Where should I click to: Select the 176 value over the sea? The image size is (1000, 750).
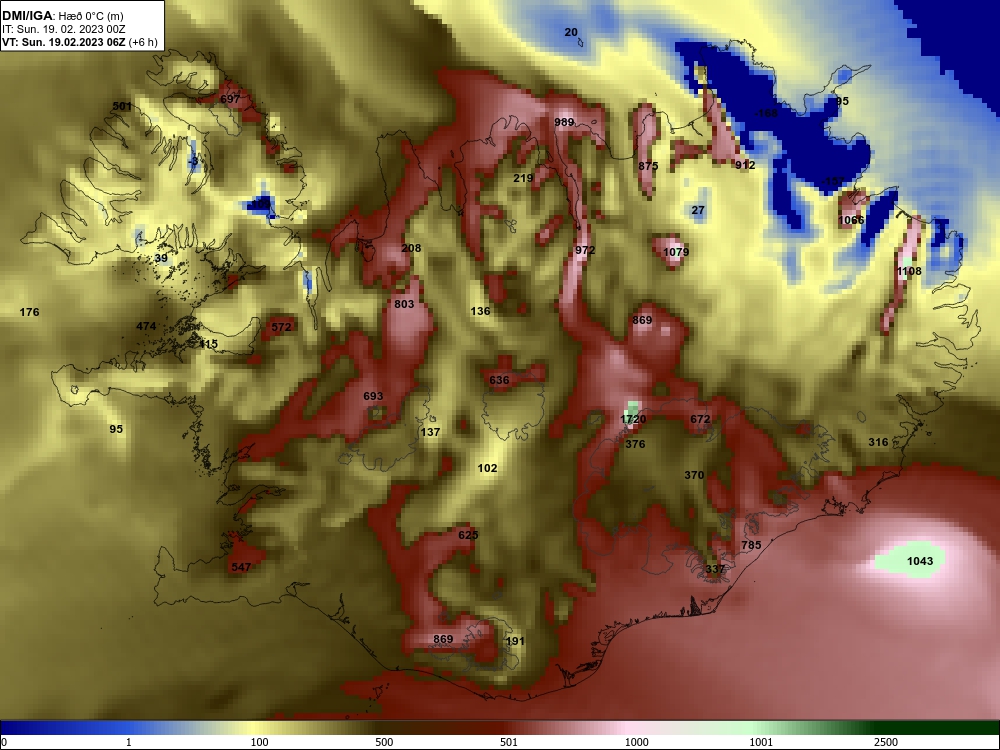pos(29,312)
